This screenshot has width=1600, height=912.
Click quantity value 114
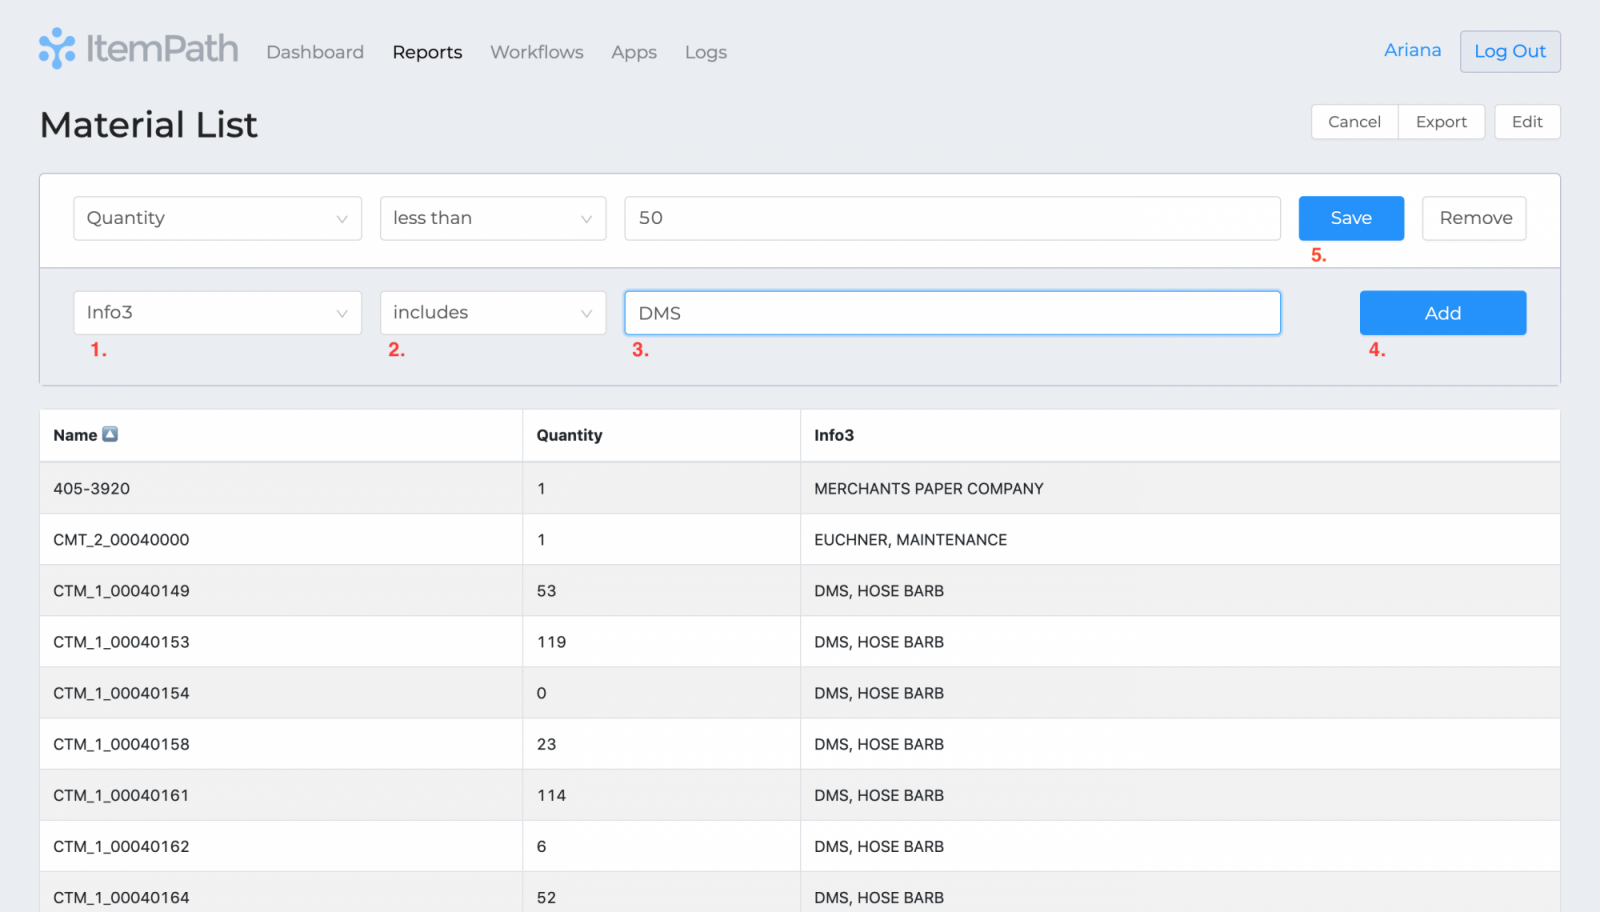click(x=551, y=795)
